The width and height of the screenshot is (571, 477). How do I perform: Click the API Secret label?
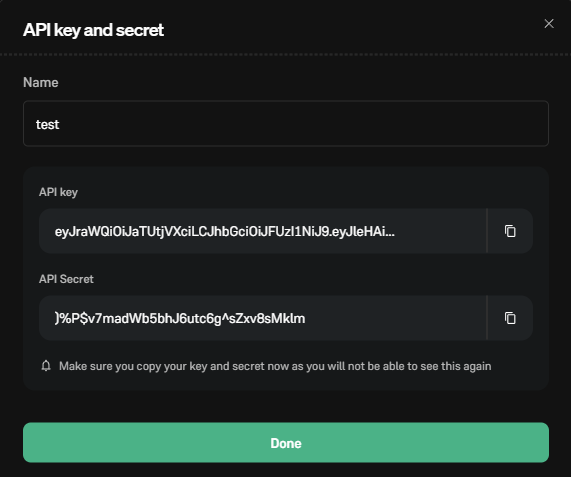(66, 279)
